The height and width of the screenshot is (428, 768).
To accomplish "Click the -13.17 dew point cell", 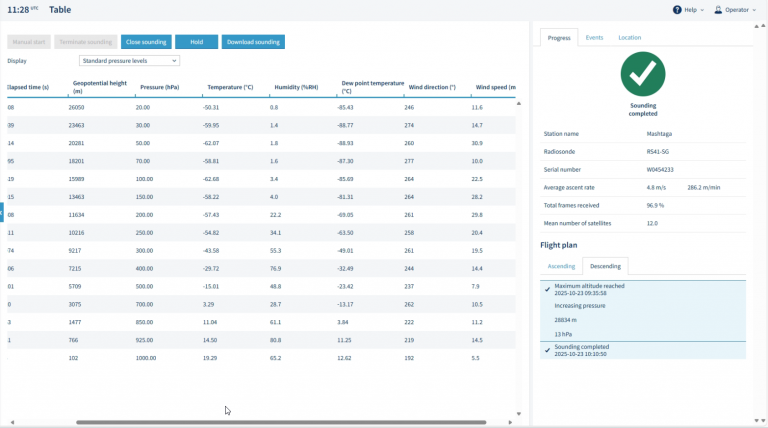I will coord(345,304).
